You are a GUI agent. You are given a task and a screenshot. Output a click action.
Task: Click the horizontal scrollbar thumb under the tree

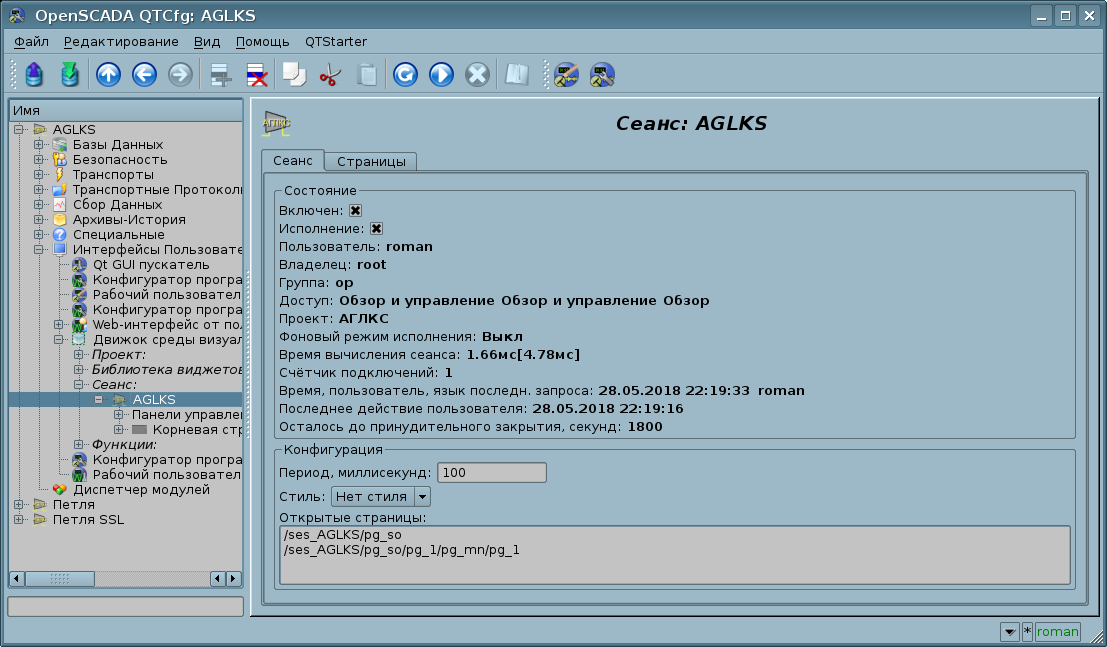click(60, 578)
